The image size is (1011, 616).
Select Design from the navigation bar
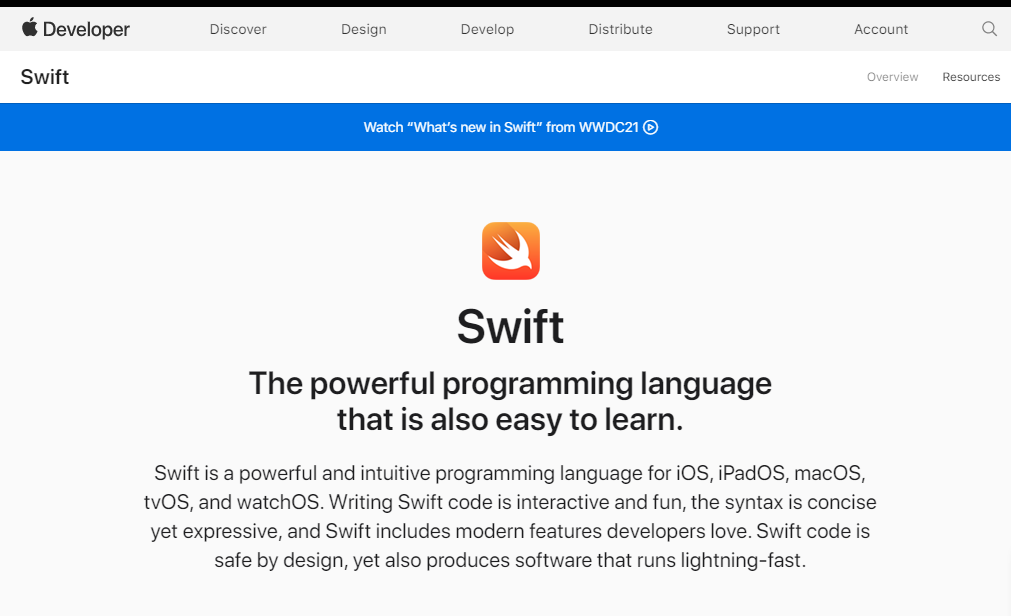pyautogui.click(x=363, y=29)
